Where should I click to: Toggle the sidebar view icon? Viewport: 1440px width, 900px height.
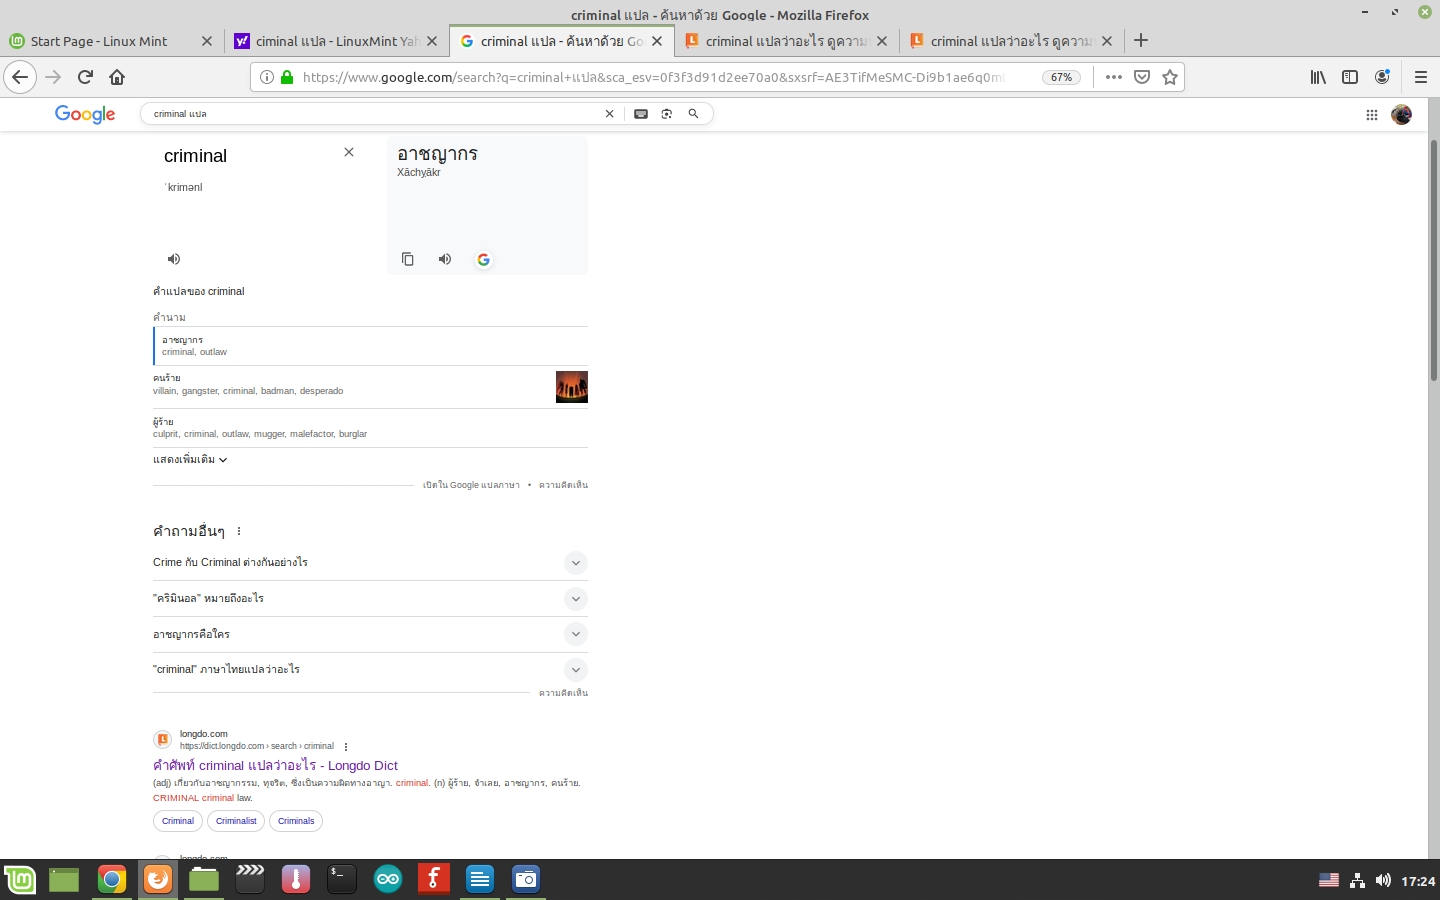(1350, 77)
